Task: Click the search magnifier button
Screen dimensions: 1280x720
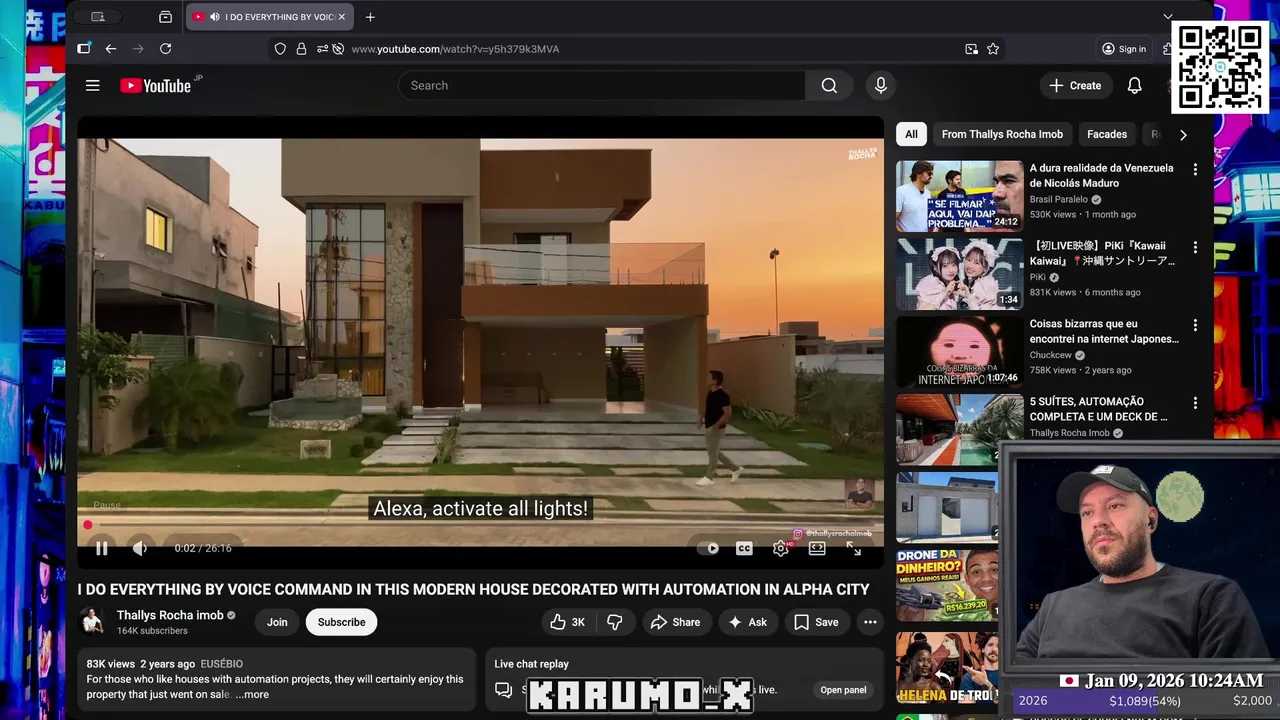Action: tap(829, 86)
